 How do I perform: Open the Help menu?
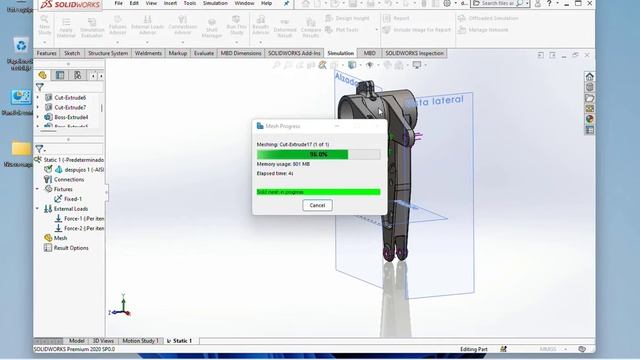[x=267, y=3]
